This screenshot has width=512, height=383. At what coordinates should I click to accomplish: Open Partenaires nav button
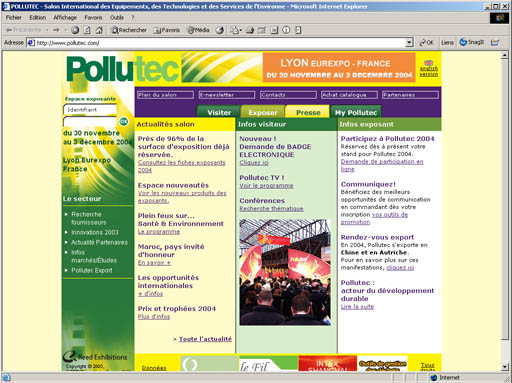[x=410, y=95]
